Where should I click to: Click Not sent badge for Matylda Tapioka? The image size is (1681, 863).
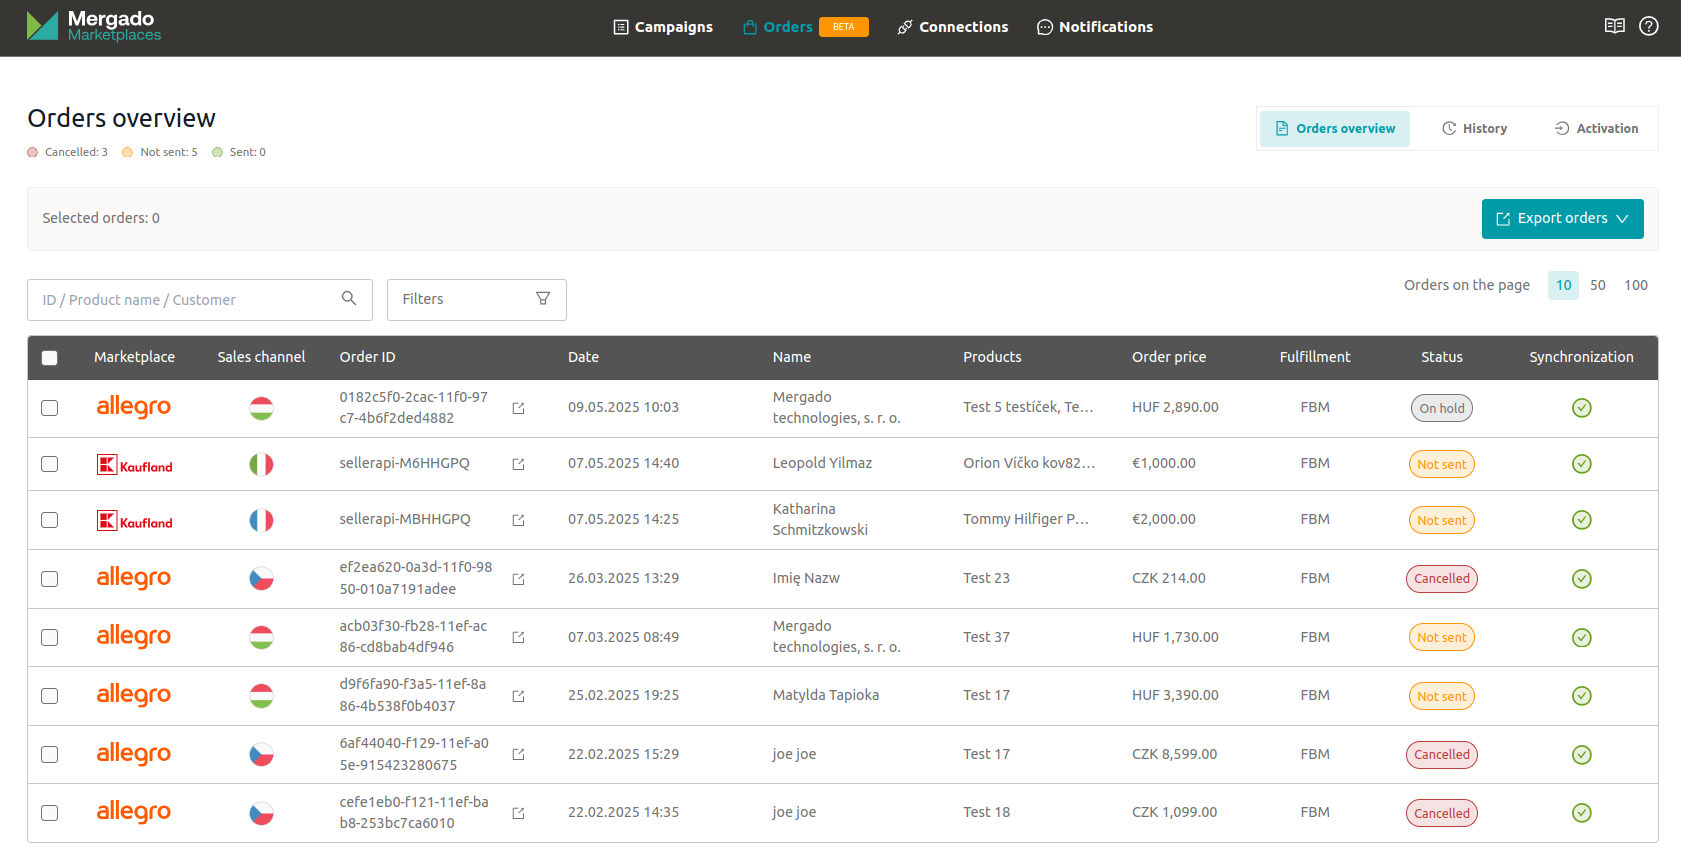[x=1442, y=696]
